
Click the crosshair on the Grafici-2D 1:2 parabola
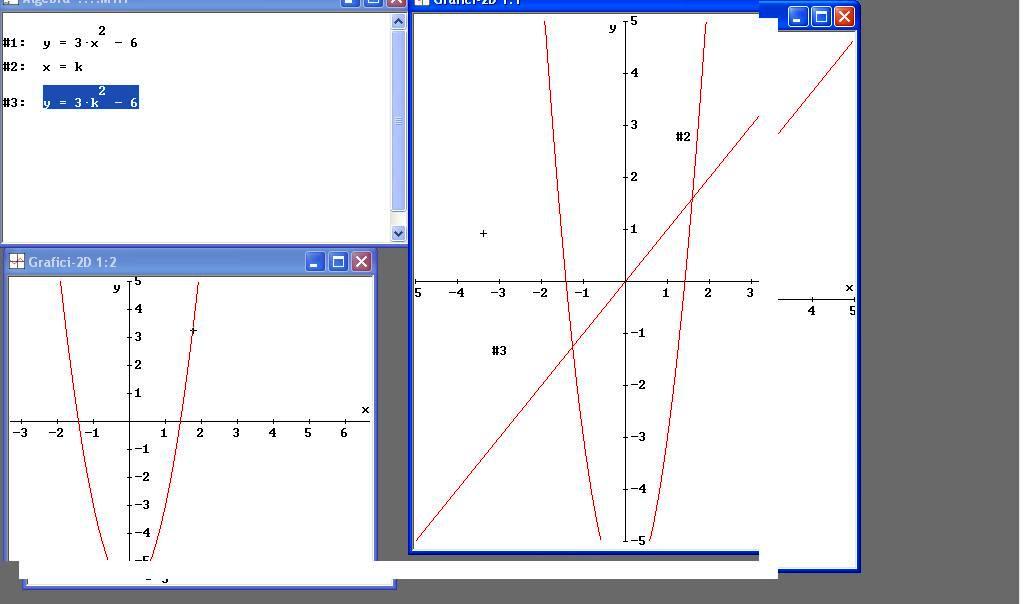click(x=193, y=331)
